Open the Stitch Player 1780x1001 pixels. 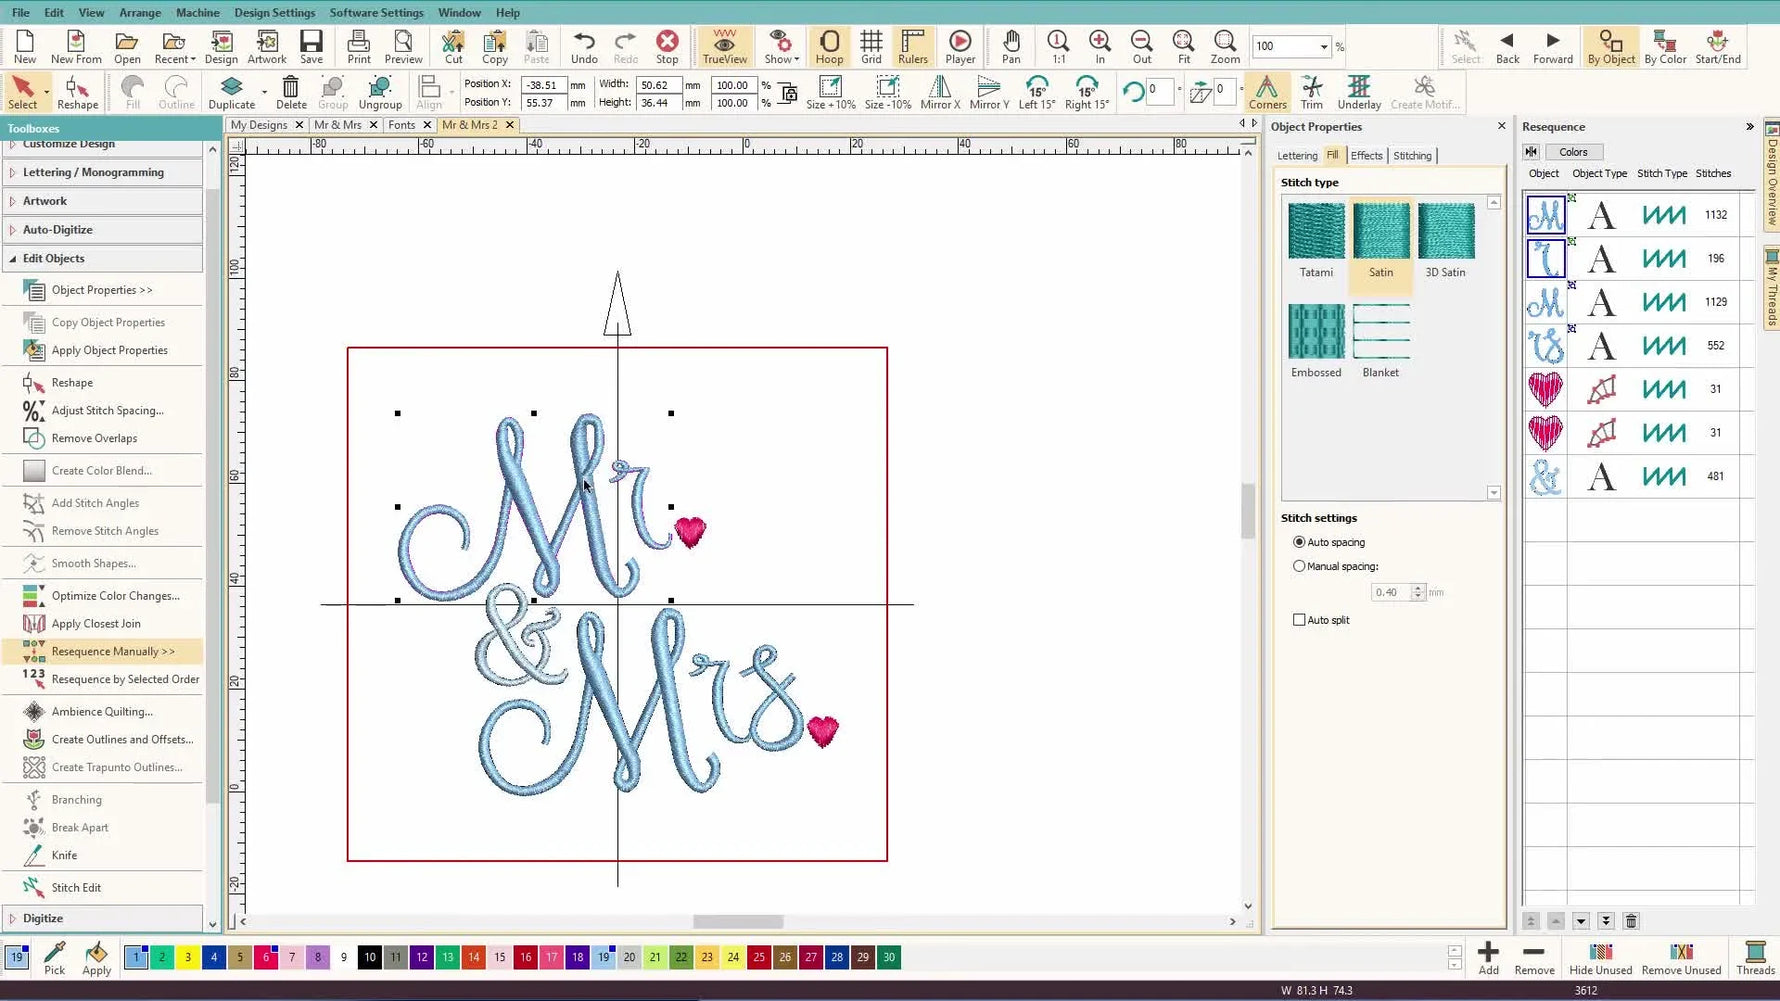(958, 46)
